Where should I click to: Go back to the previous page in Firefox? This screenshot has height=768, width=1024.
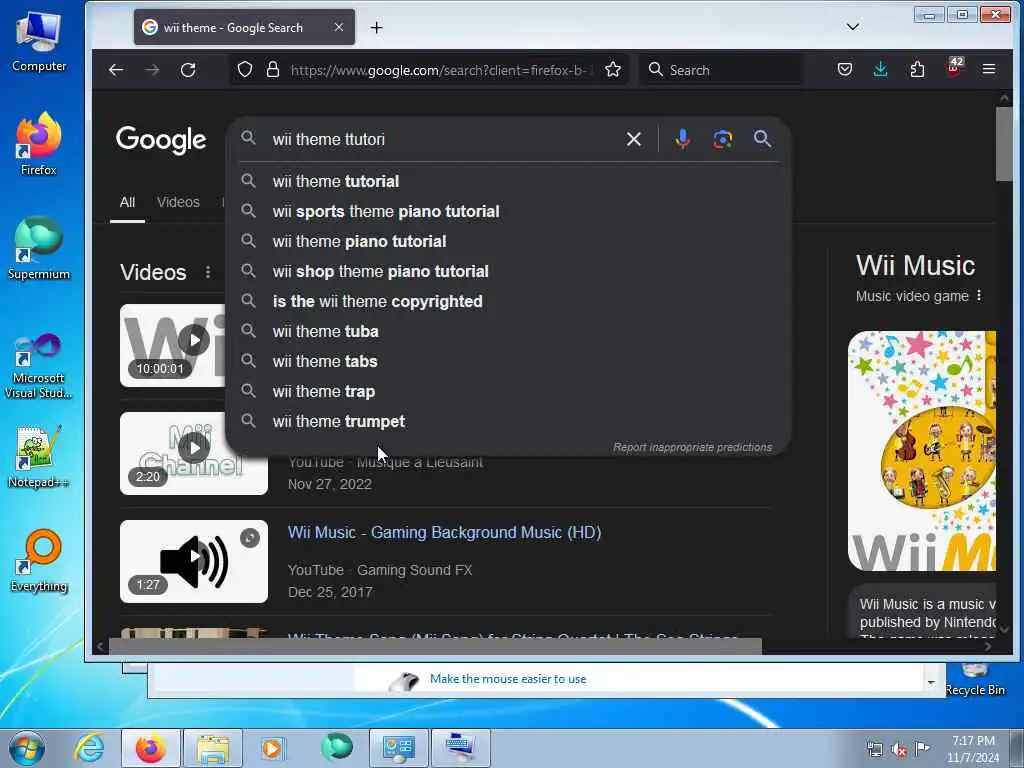[116, 70]
